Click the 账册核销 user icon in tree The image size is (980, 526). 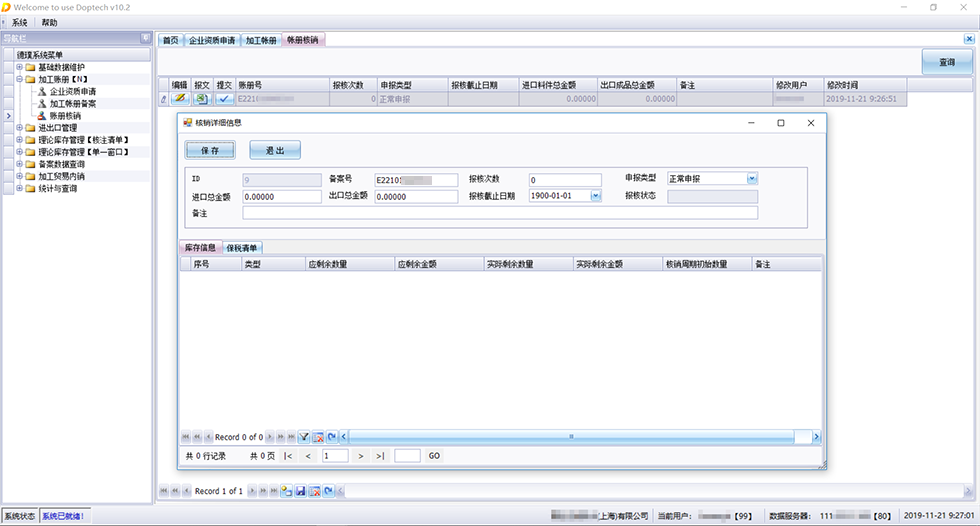click(x=42, y=116)
